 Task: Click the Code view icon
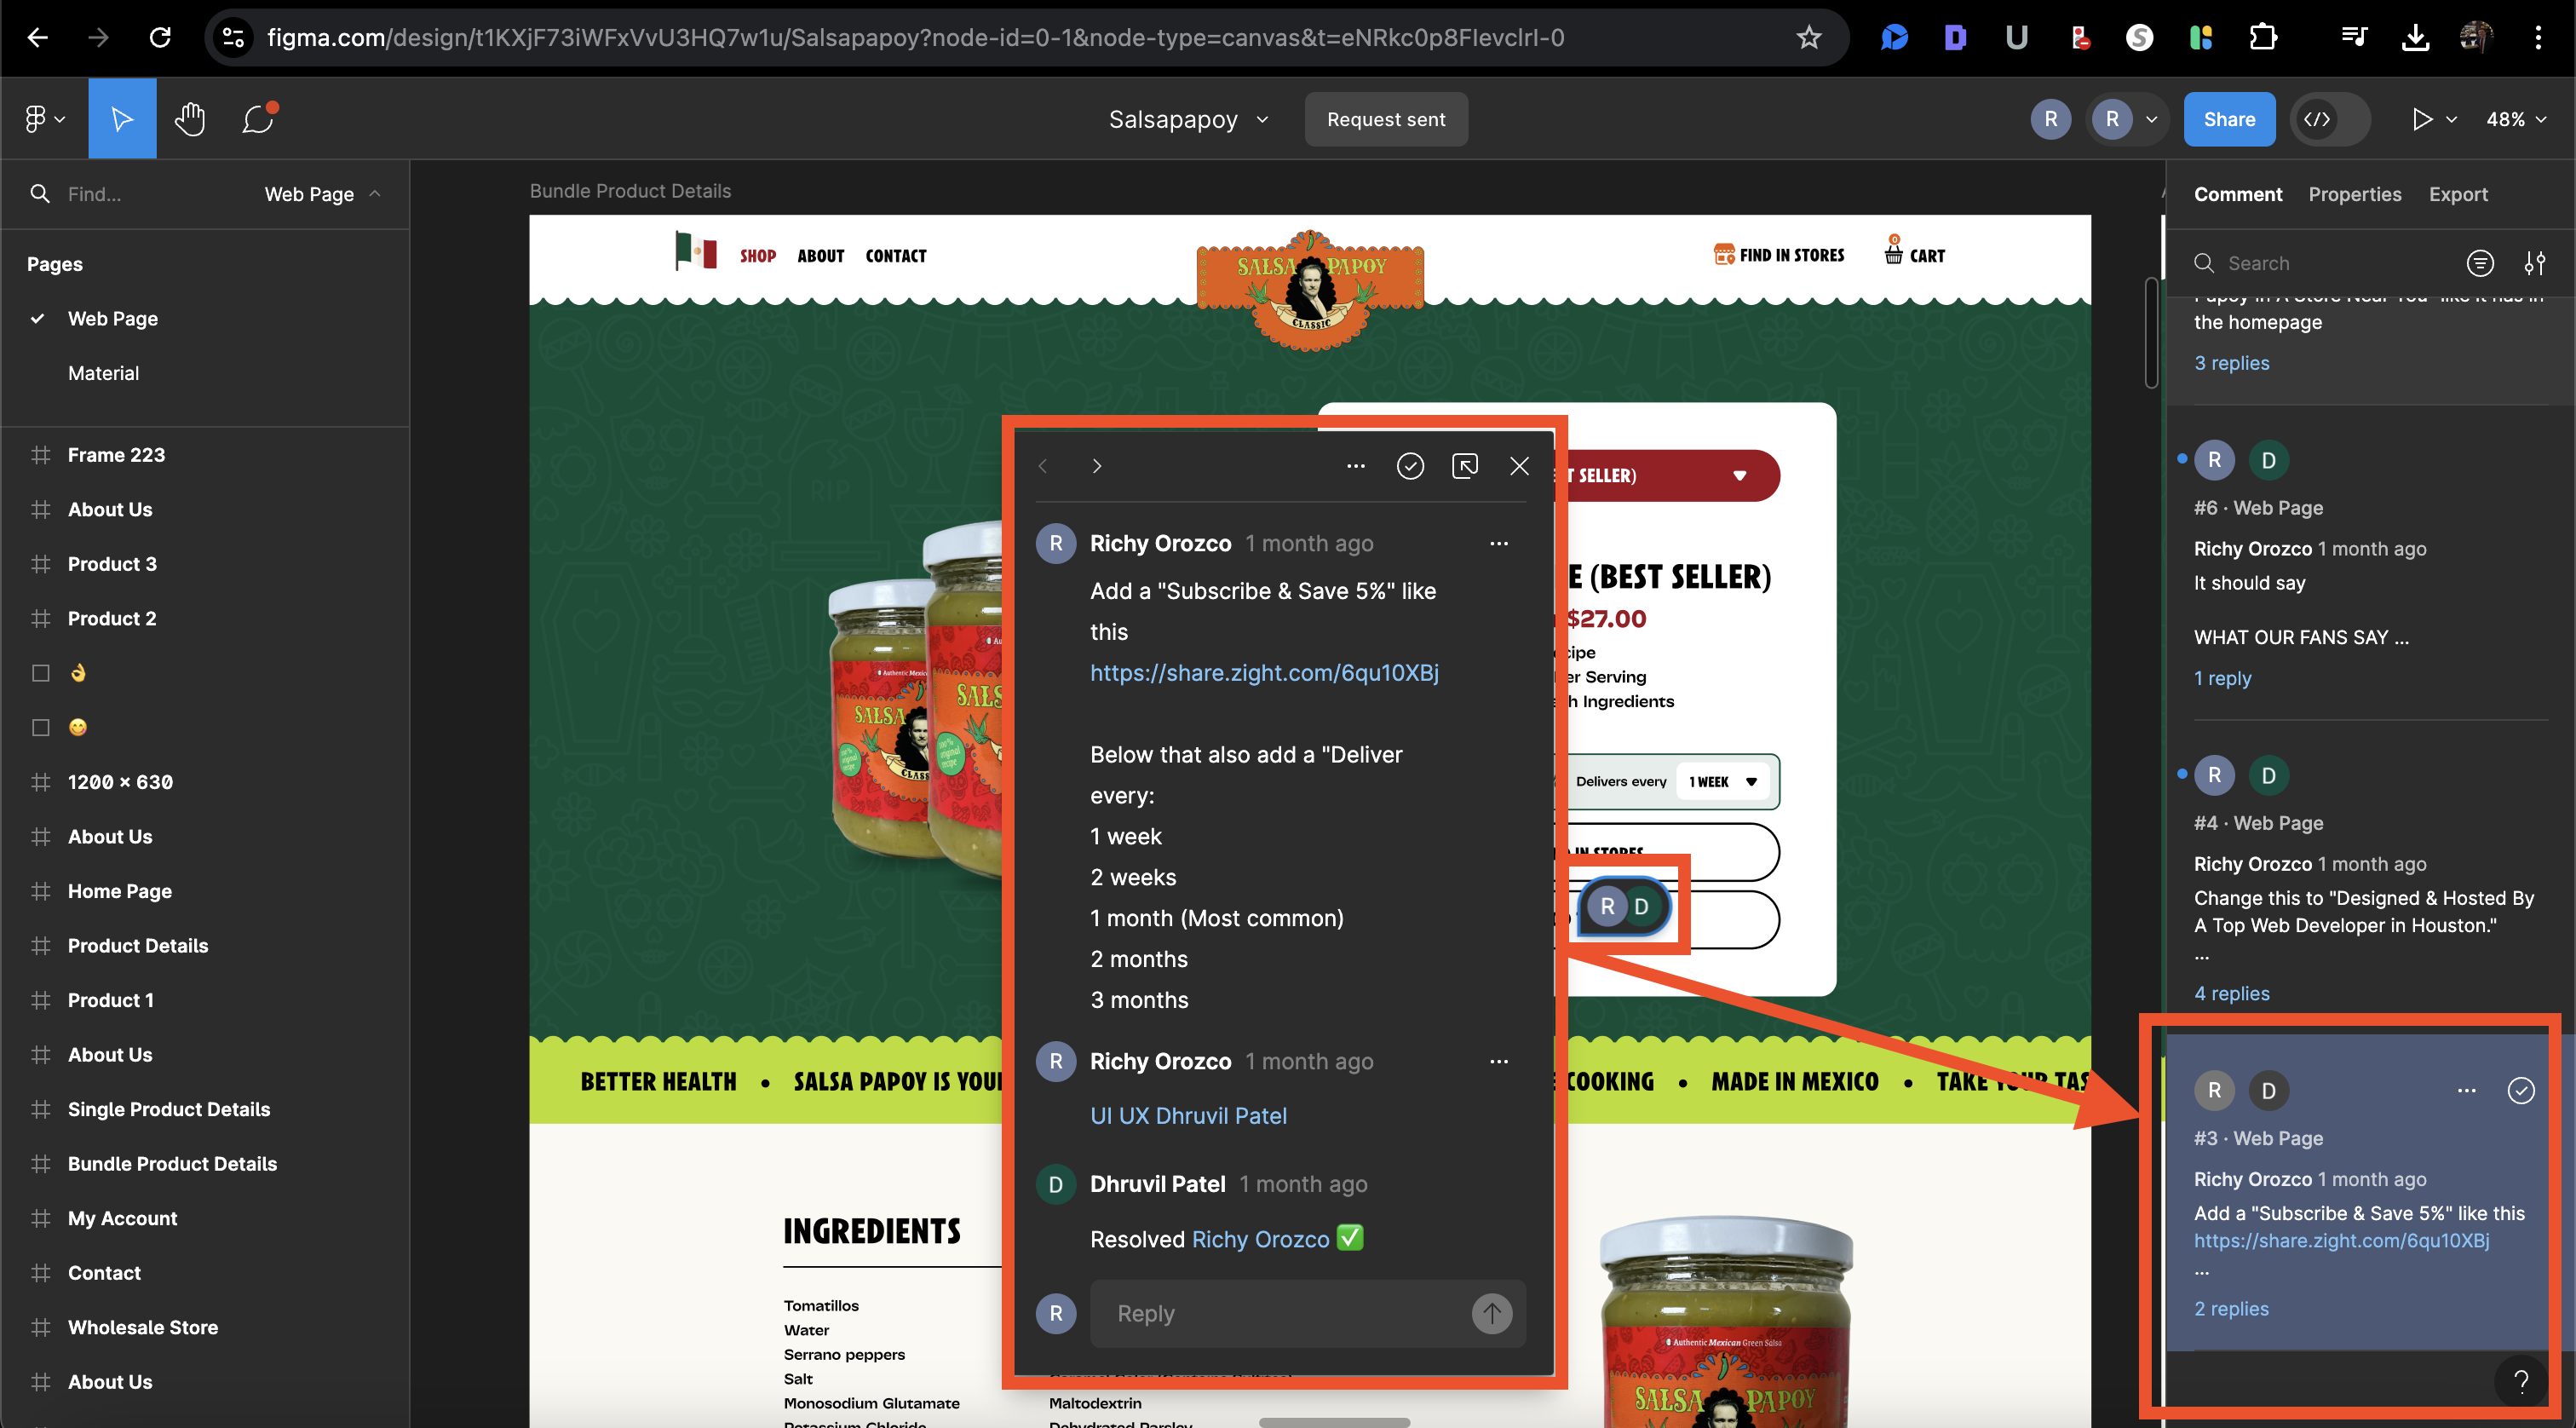[x=2318, y=119]
